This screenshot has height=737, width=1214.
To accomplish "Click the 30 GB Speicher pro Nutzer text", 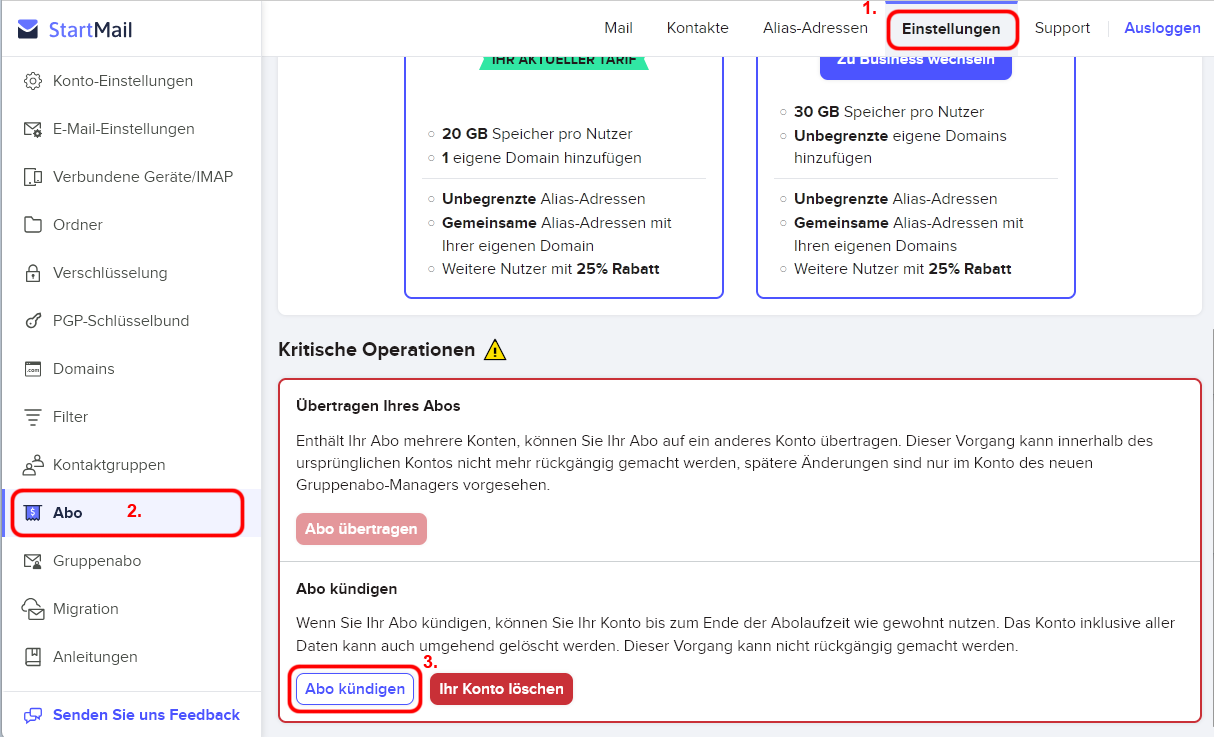I will (x=889, y=112).
